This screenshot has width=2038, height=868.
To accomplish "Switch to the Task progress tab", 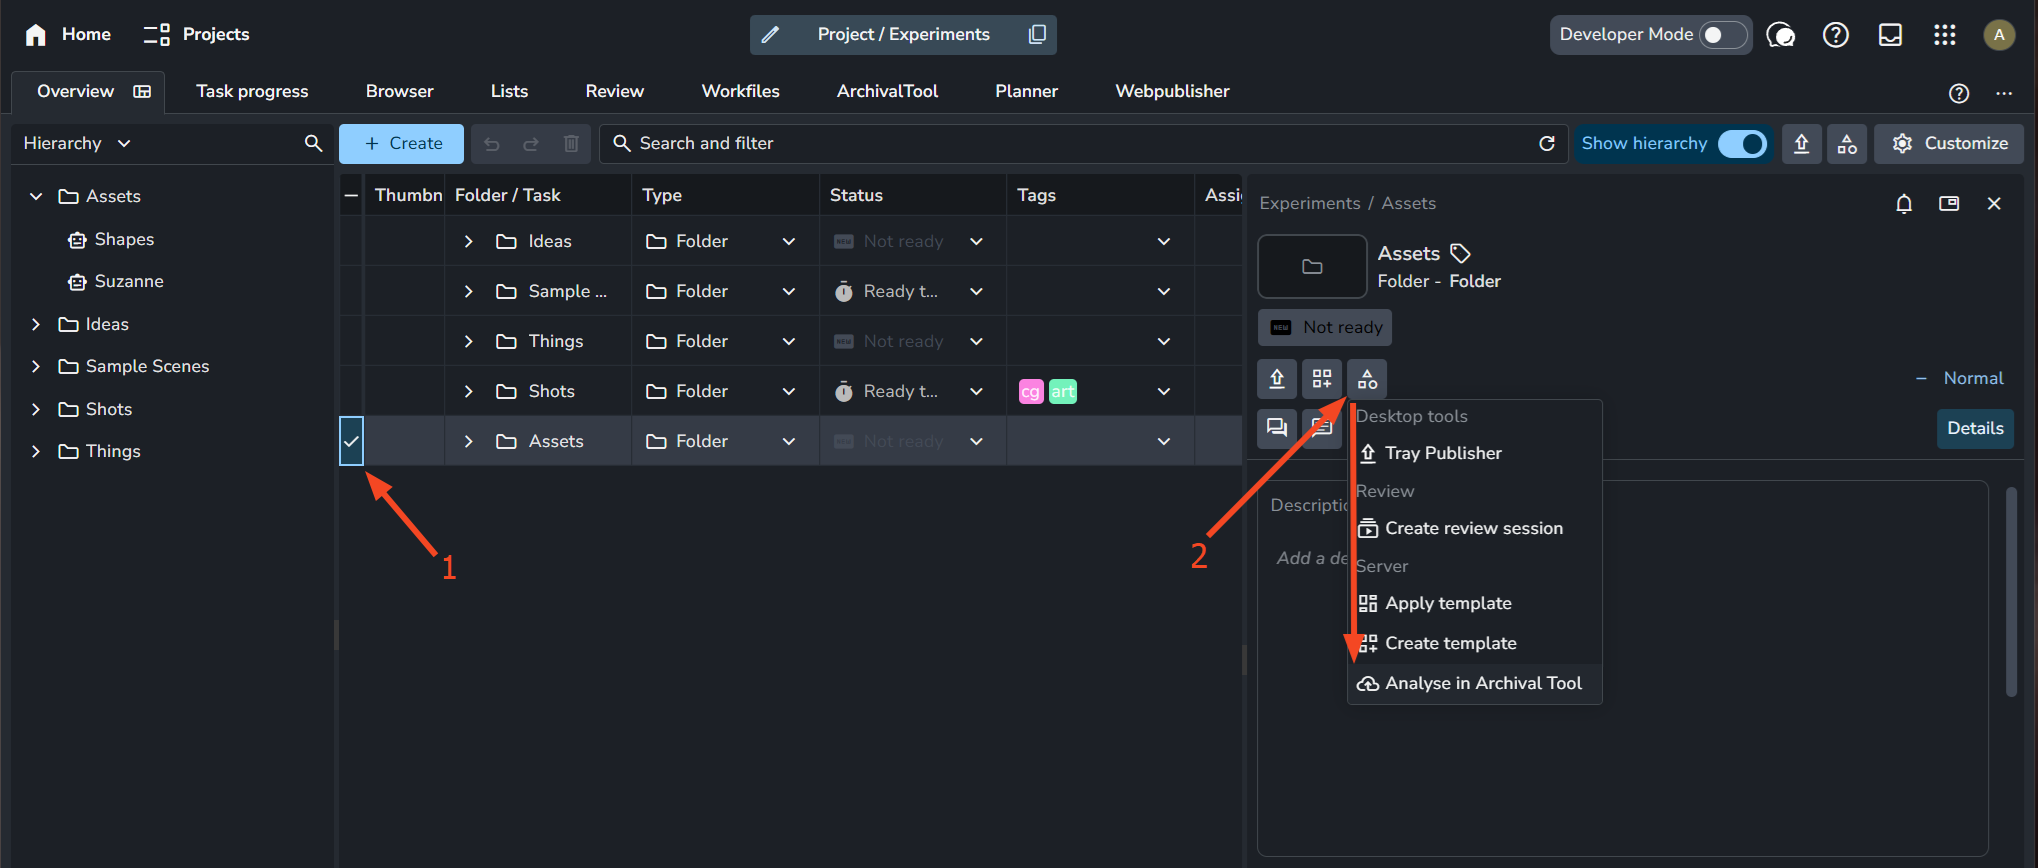I will coord(252,91).
